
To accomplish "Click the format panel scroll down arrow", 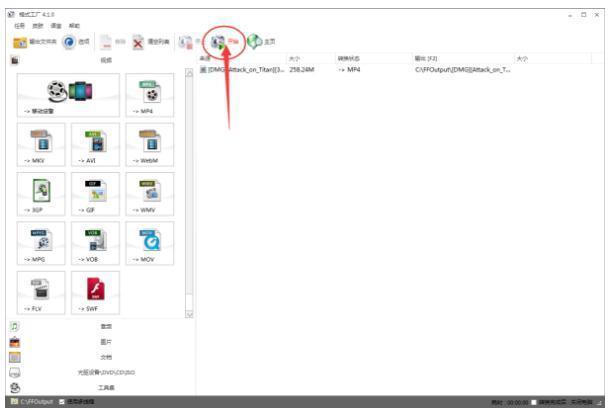I will coord(189,314).
